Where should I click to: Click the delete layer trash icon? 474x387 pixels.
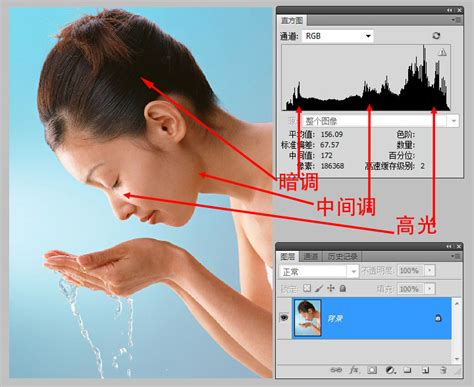(443, 370)
